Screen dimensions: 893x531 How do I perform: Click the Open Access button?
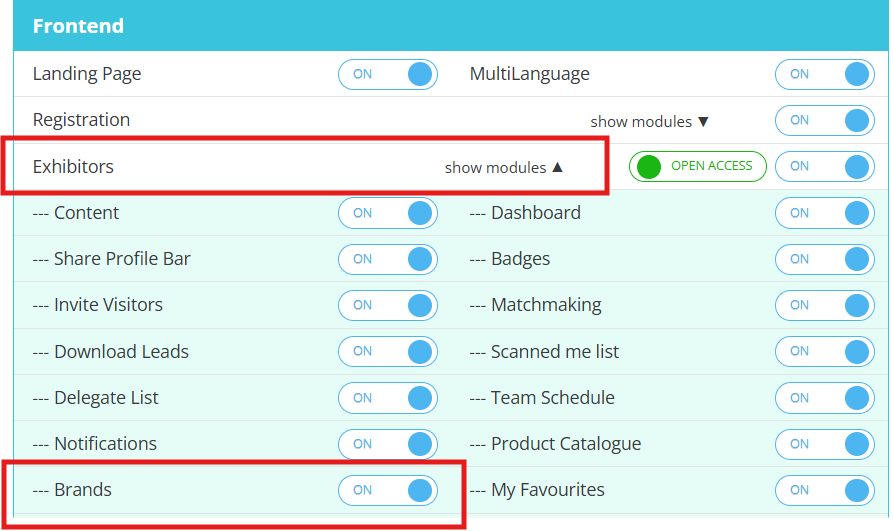[698, 166]
